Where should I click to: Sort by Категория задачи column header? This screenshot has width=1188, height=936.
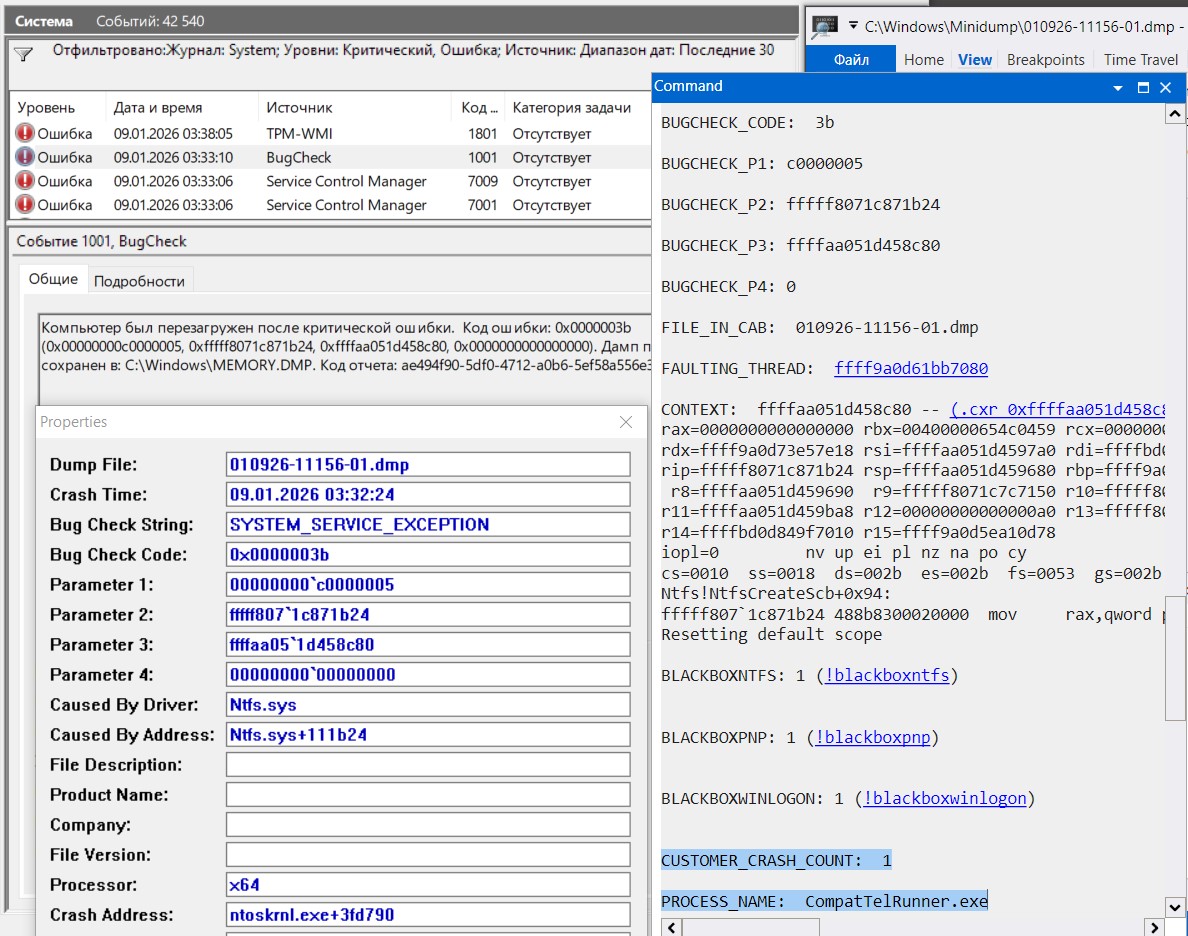tap(571, 108)
